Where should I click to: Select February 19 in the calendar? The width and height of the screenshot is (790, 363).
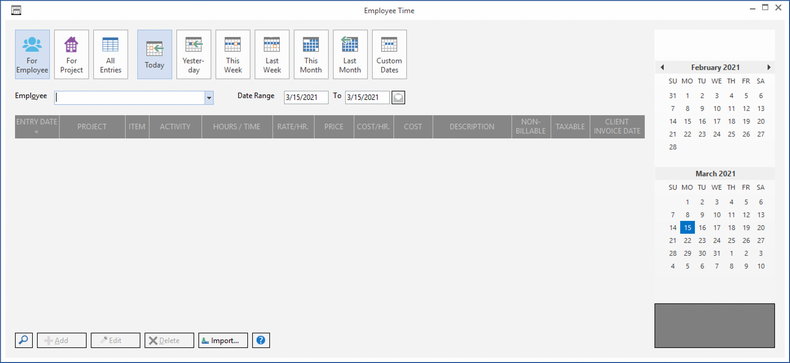(746, 121)
